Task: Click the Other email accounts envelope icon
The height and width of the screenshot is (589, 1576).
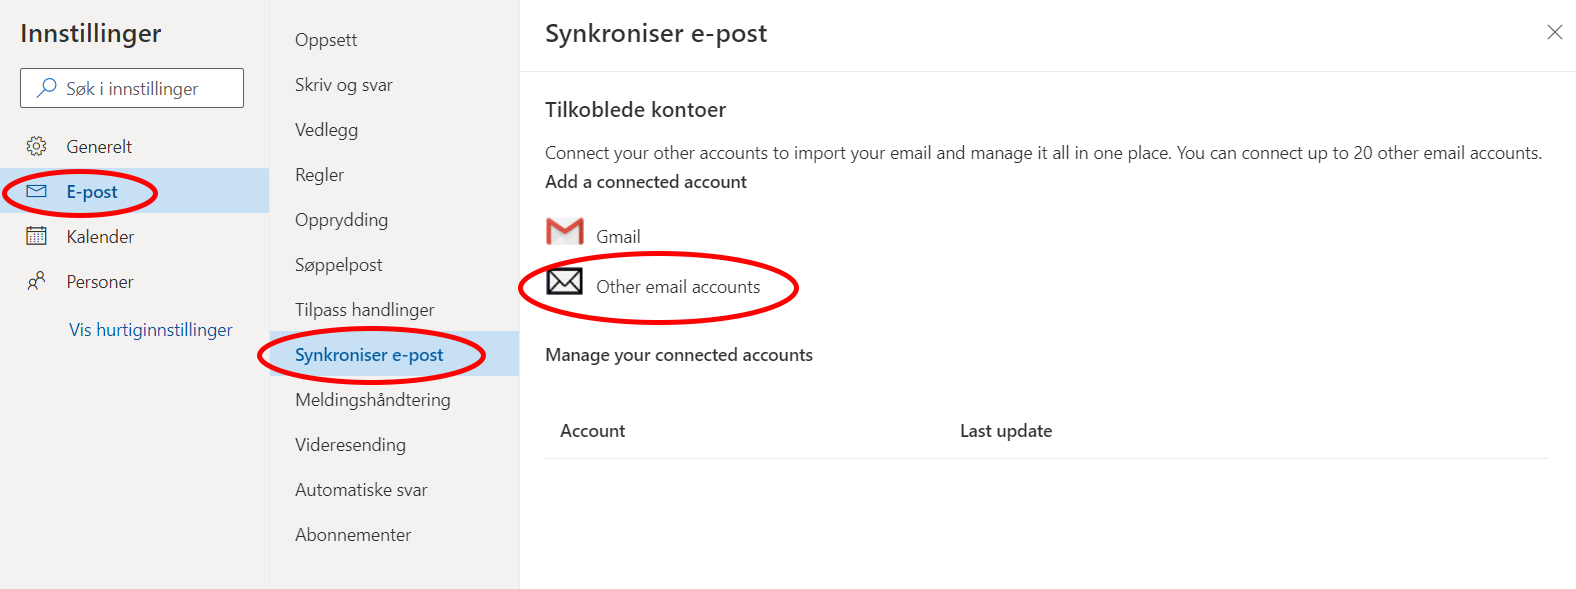Action: click(565, 282)
